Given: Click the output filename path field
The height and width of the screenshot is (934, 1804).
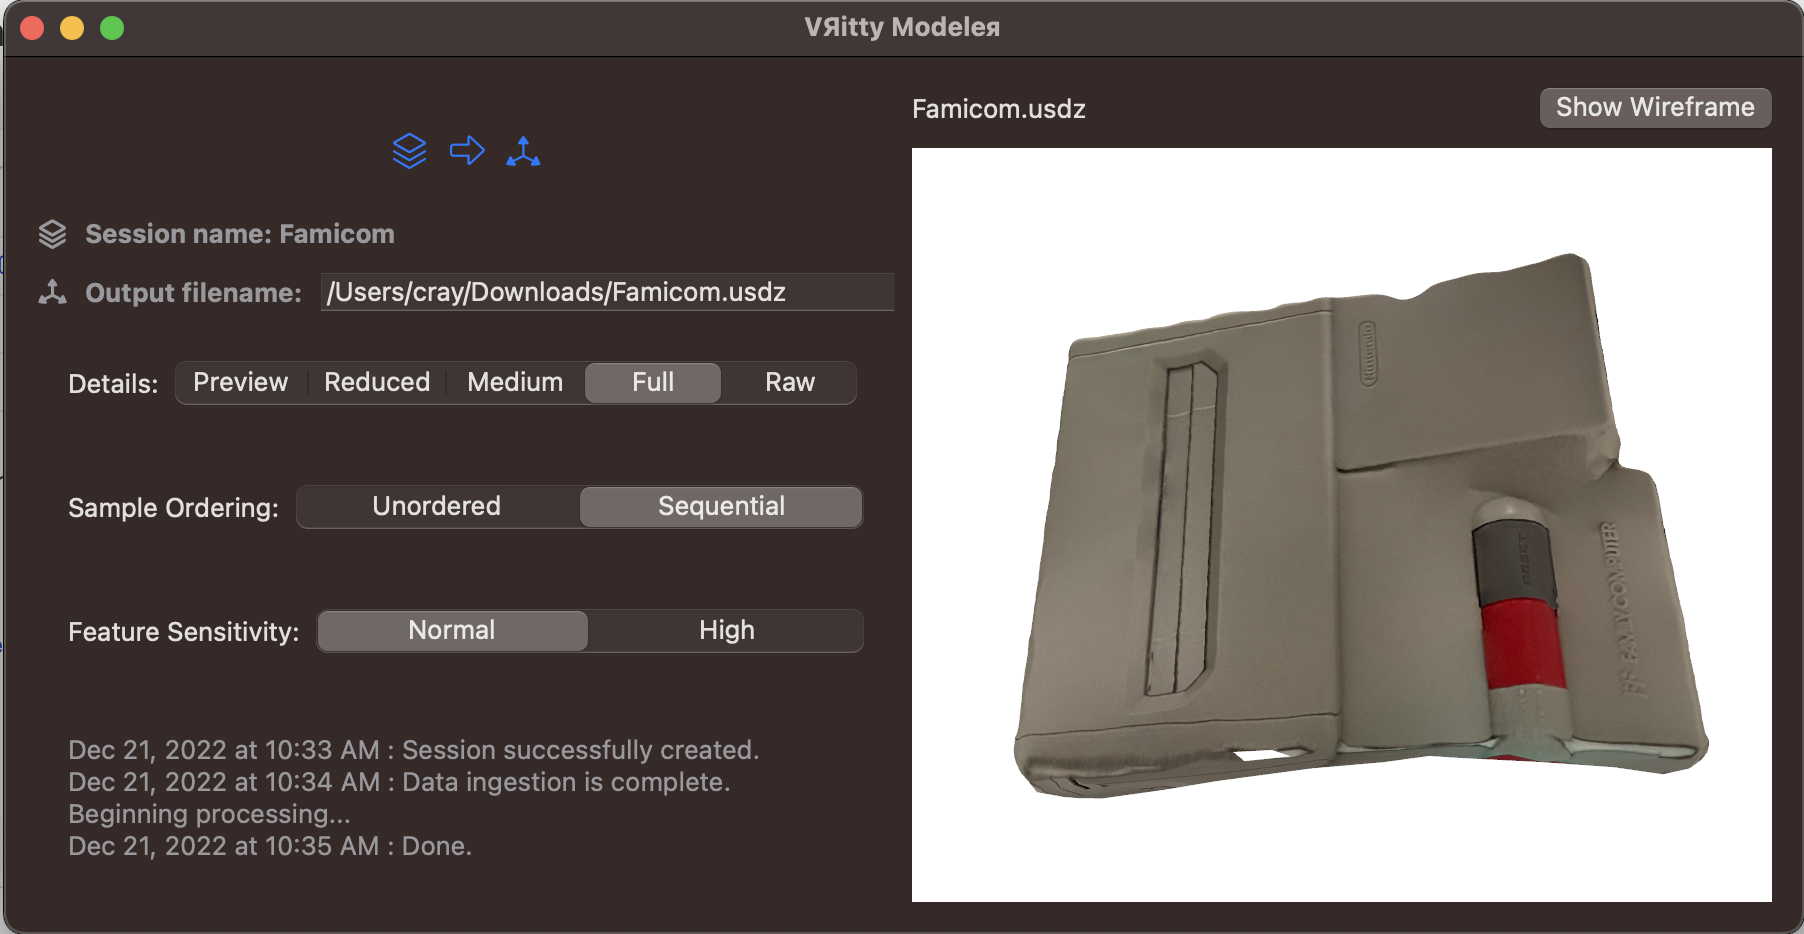Looking at the screenshot, I should [606, 292].
